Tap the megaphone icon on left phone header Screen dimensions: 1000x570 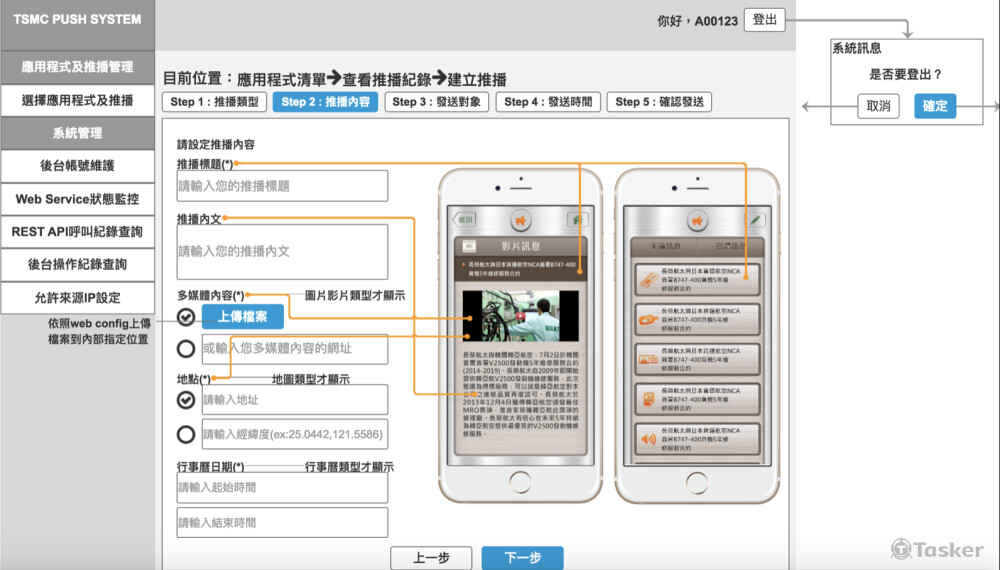point(520,219)
